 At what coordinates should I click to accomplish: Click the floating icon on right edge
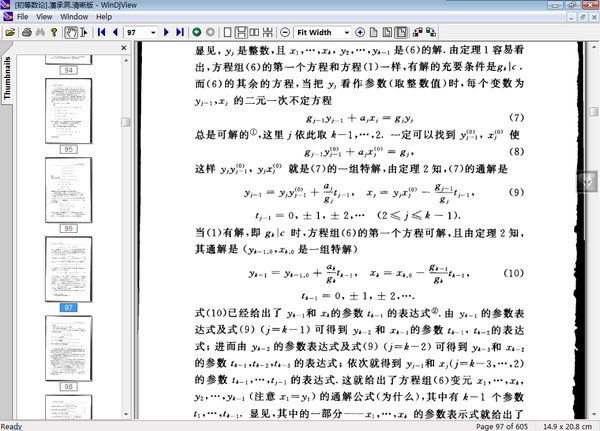[x=588, y=181]
